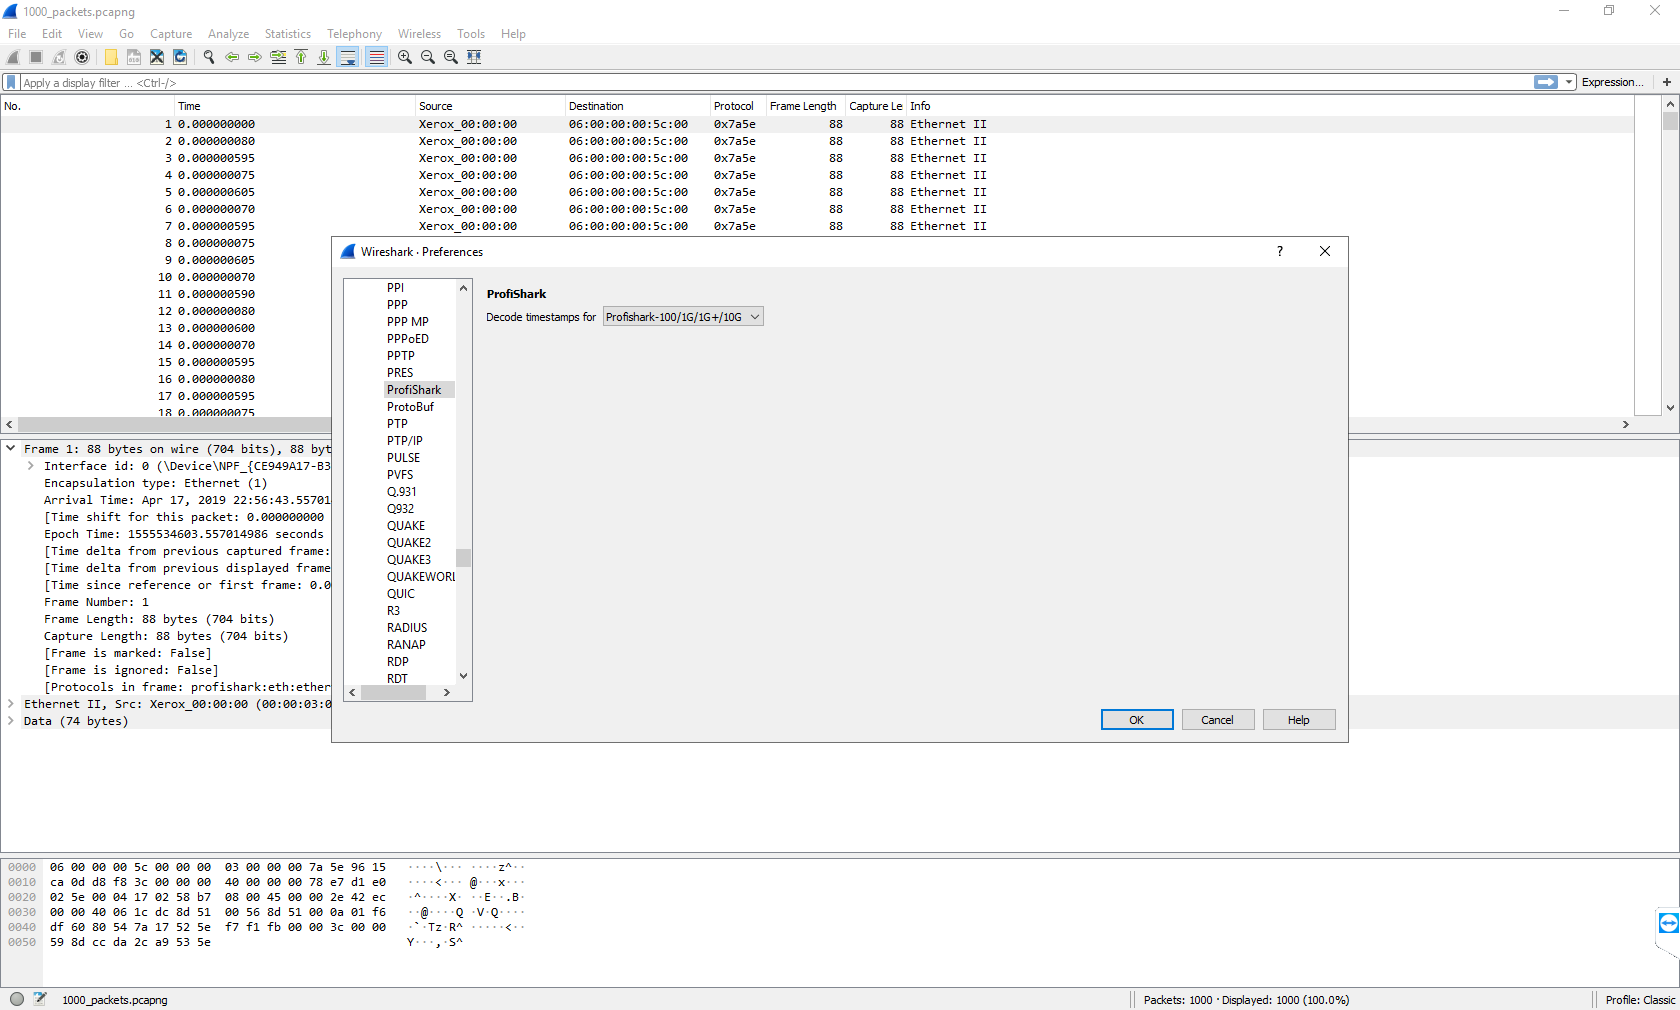Click the Preferences dialog question mark
1680x1010 pixels.
coord(1280,251)
